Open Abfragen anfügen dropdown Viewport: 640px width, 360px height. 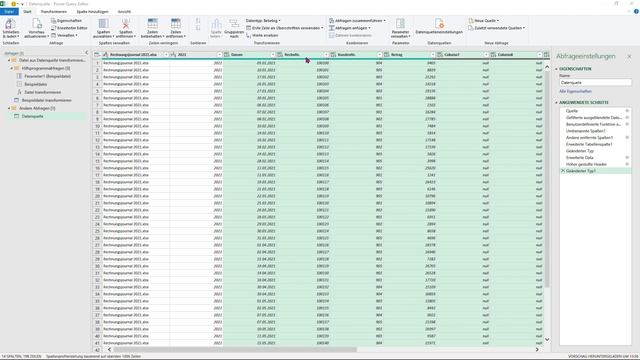tap(350, 28)
